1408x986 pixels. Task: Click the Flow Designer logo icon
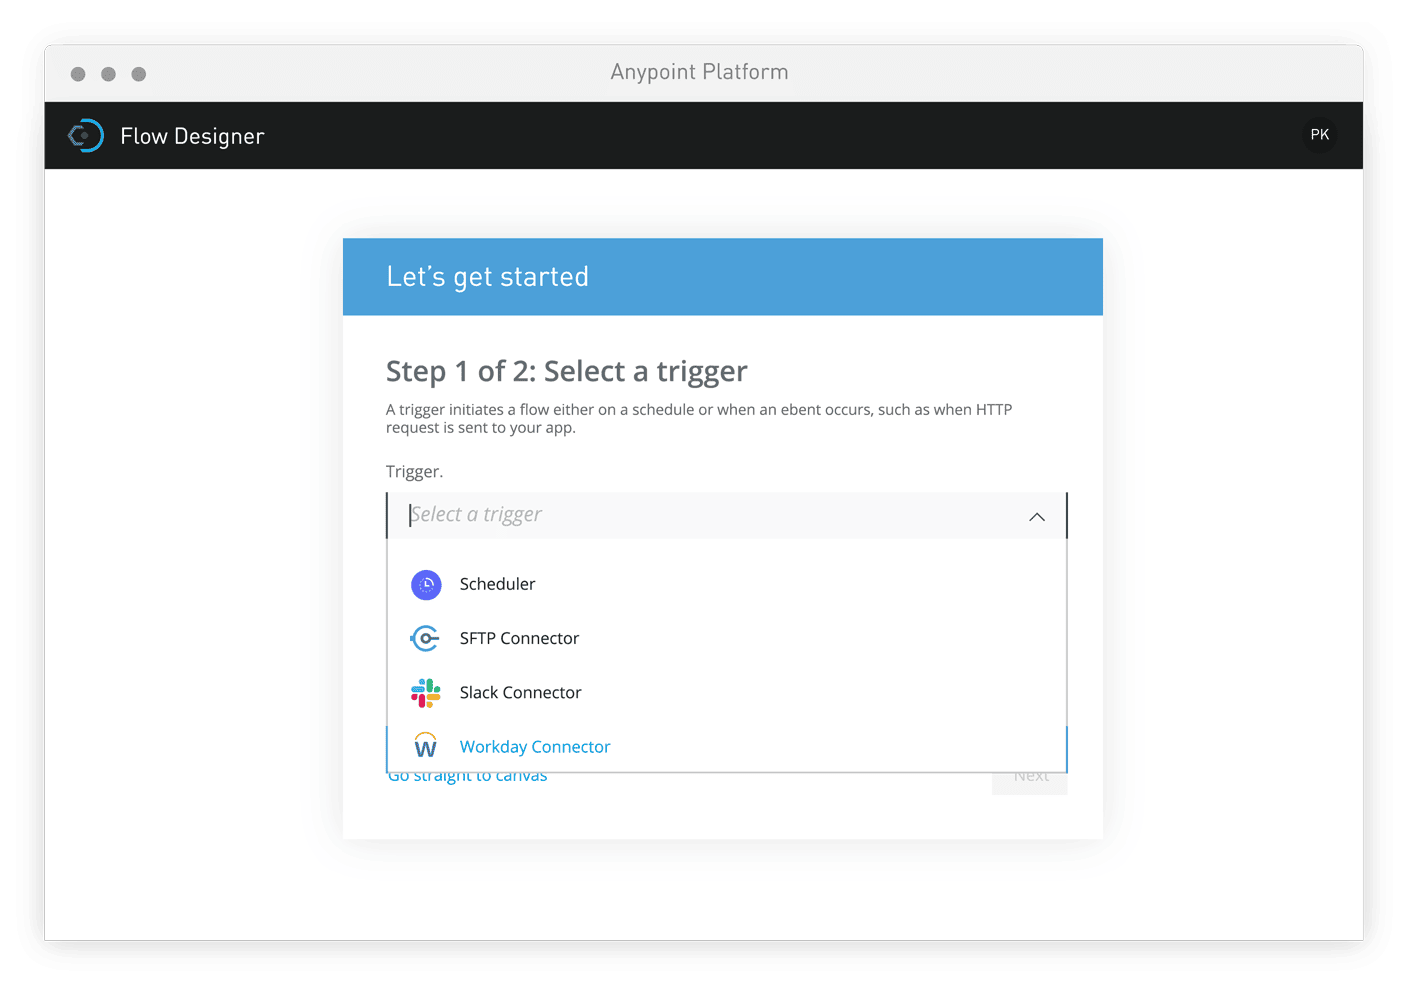click(x=85, y=136)
